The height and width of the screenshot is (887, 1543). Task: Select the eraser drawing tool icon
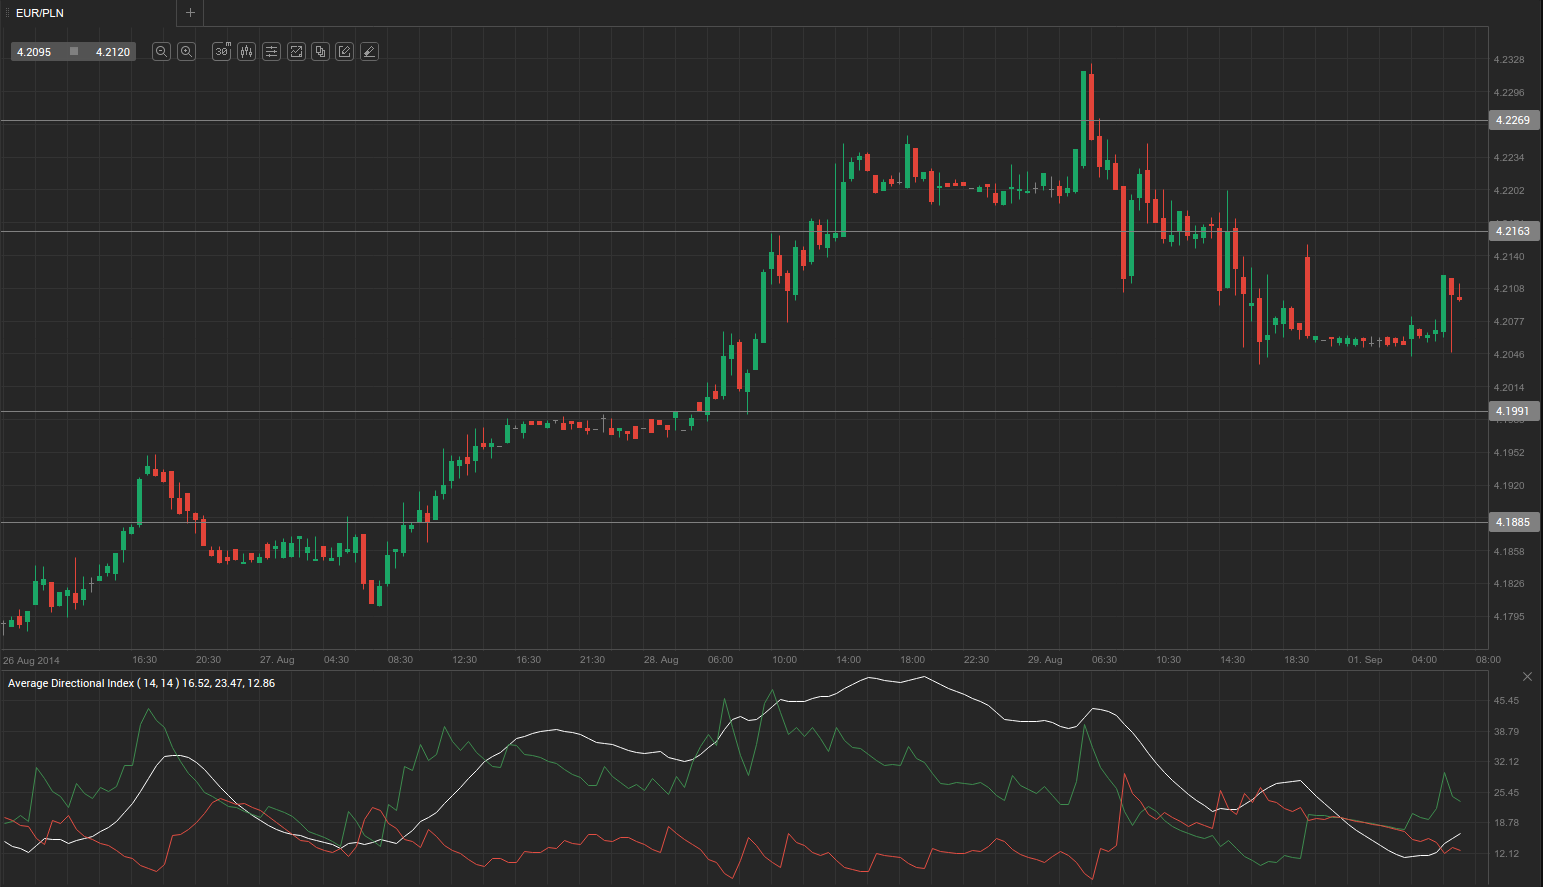coord(369,51)
